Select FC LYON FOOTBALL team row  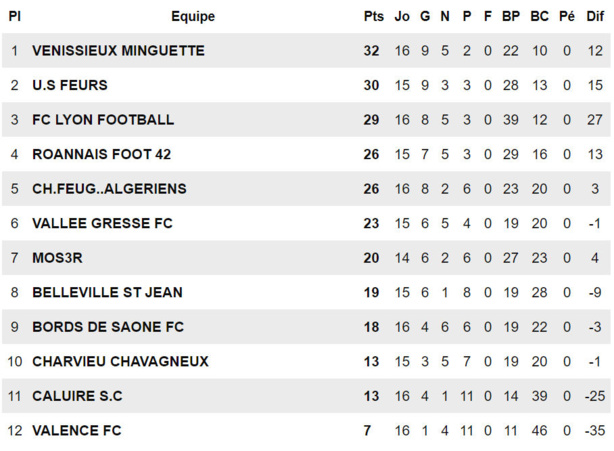[103, 120]
